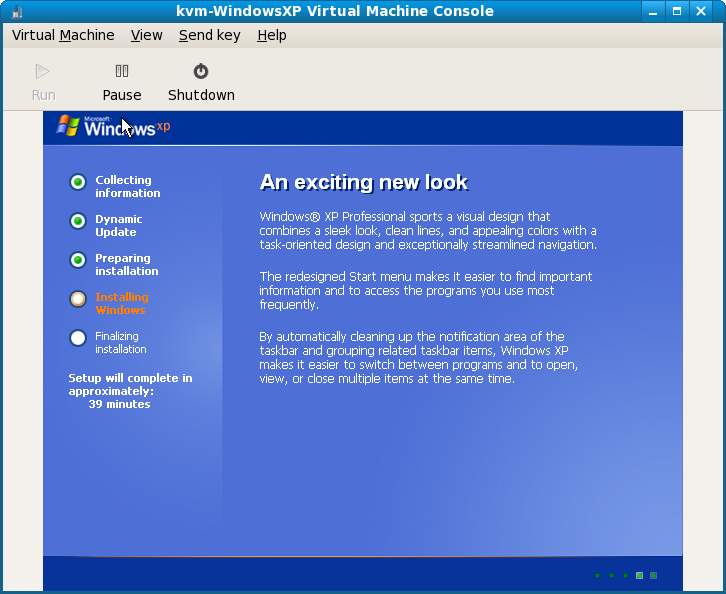Select the Dynamic Update step indicator
726x594 pixels.
point(78,221)
